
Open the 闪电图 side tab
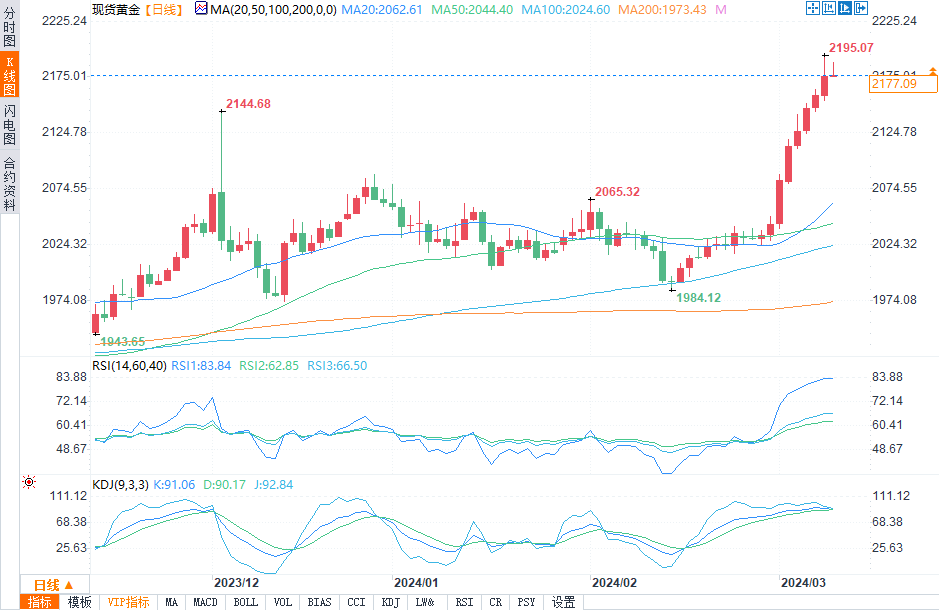[10, 124]
